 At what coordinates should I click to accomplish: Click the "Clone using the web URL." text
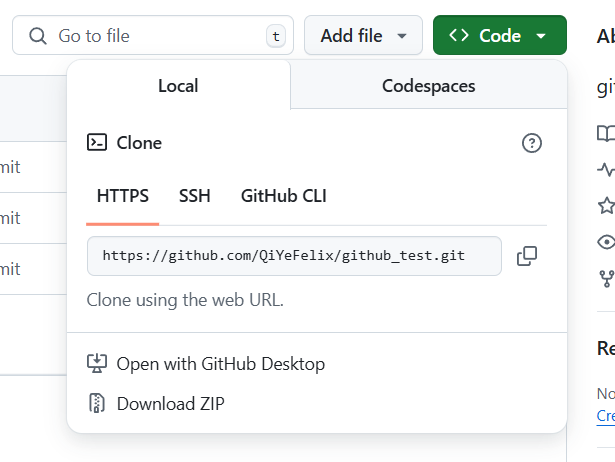tap(185, 300)
